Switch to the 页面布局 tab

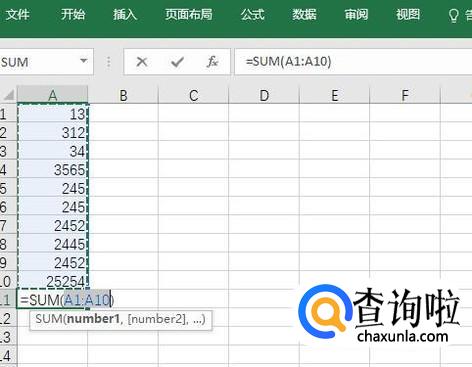[x=189, y=15]
